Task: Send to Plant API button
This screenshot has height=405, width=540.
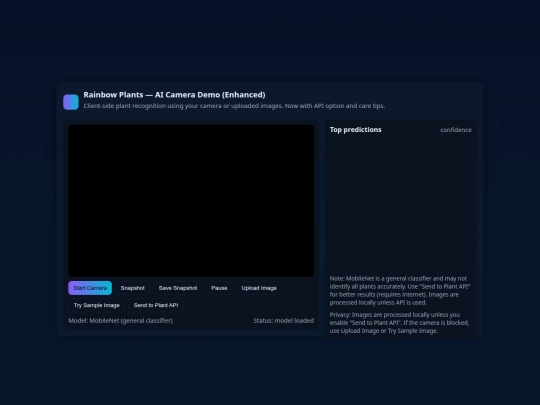Action: coord(156,305)
